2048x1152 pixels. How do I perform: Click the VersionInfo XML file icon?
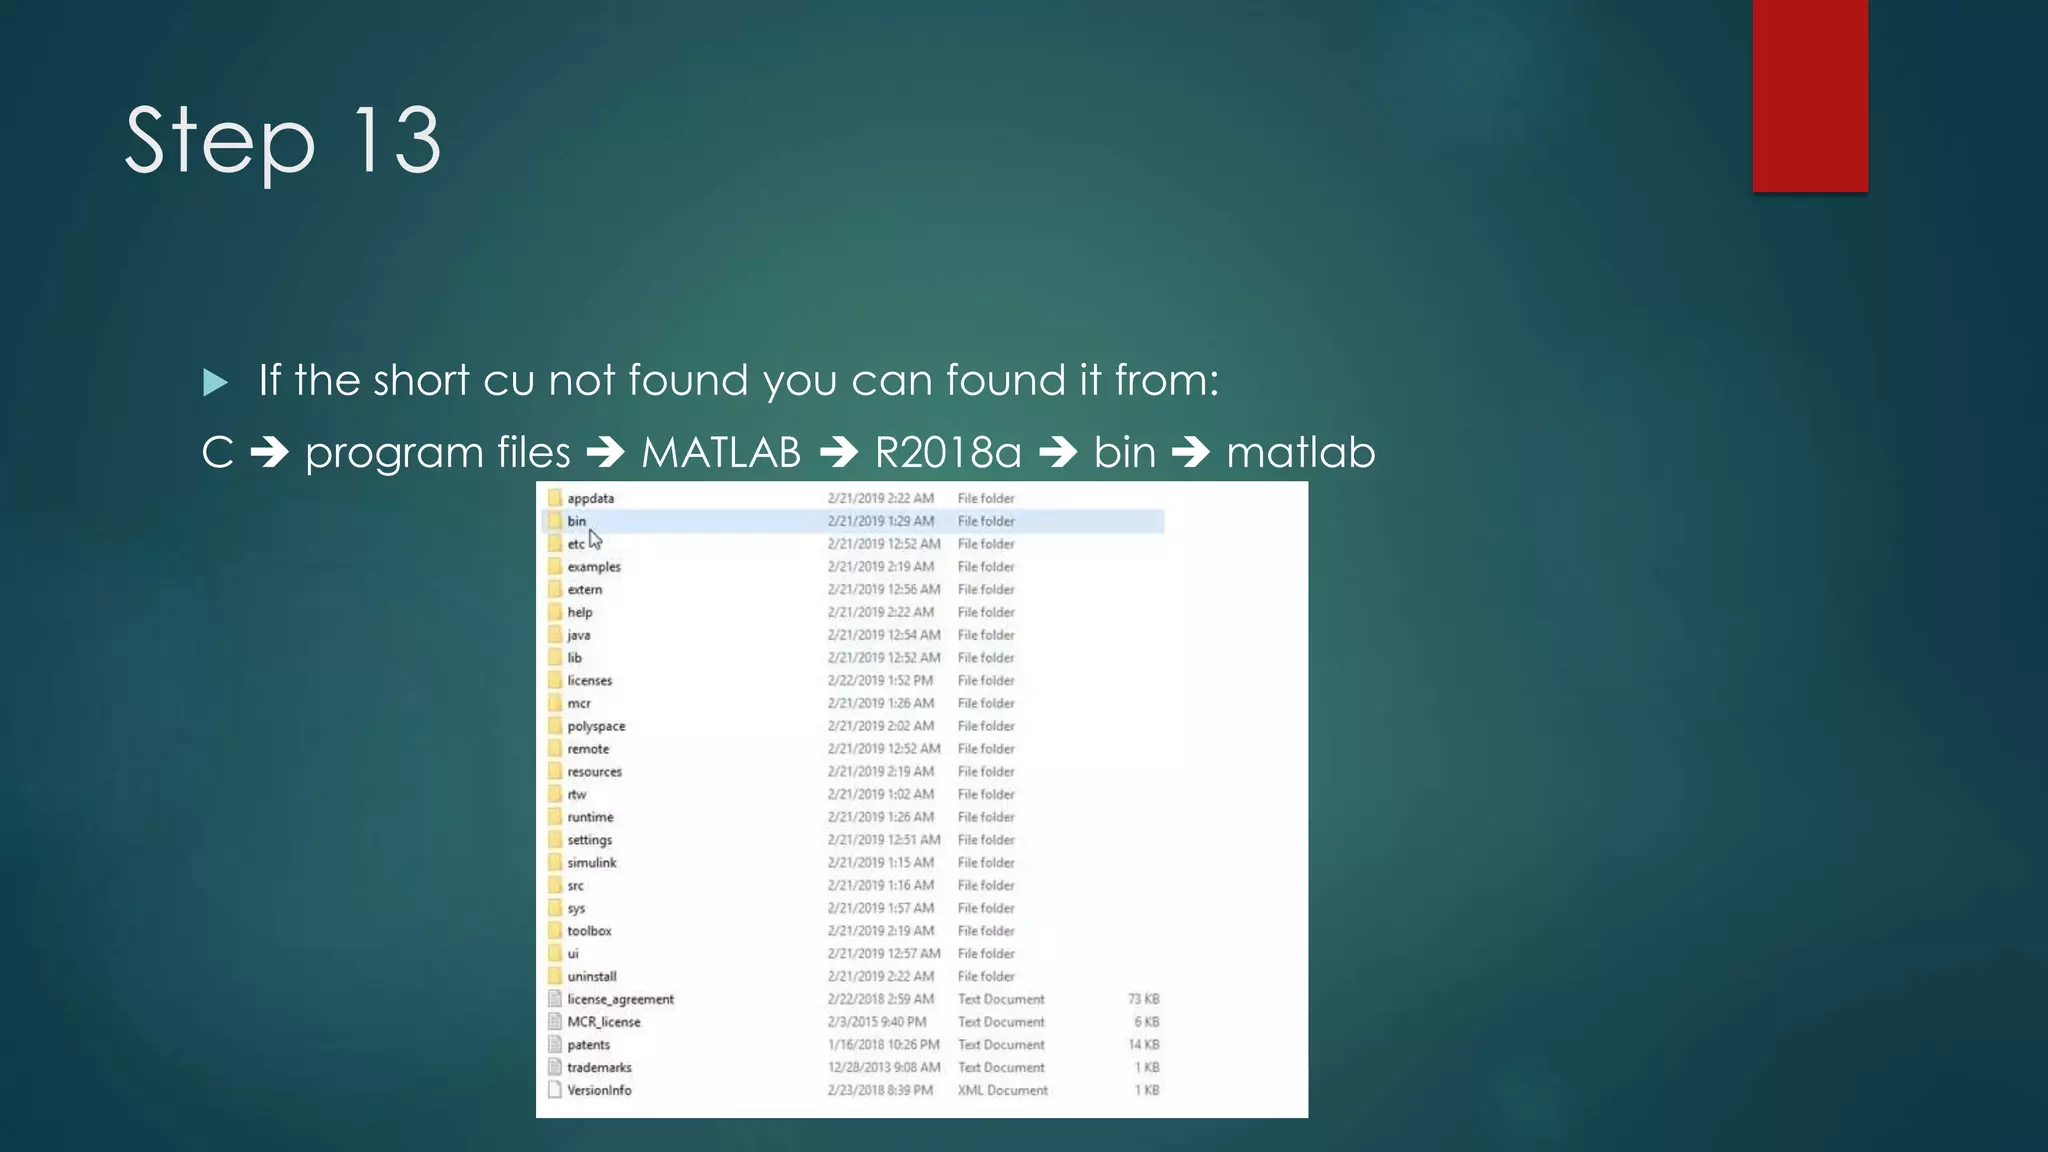coord(555,1090)
